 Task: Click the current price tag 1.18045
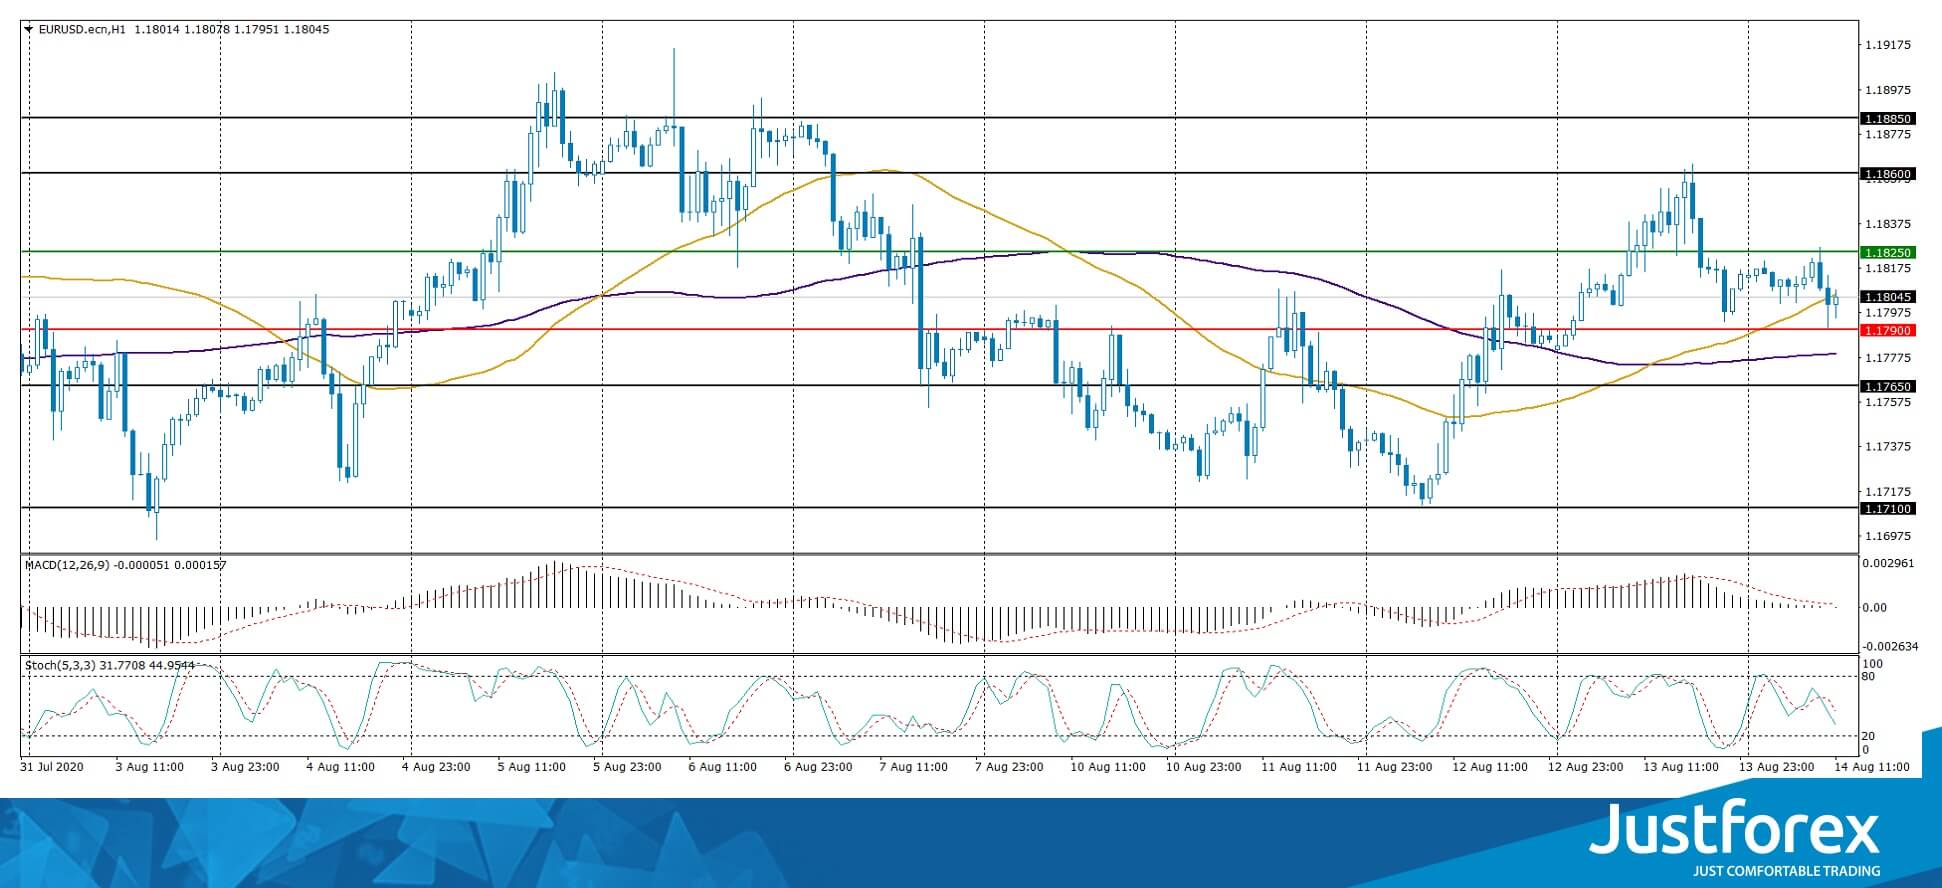pyautogui.click(x=1888, y=297)
